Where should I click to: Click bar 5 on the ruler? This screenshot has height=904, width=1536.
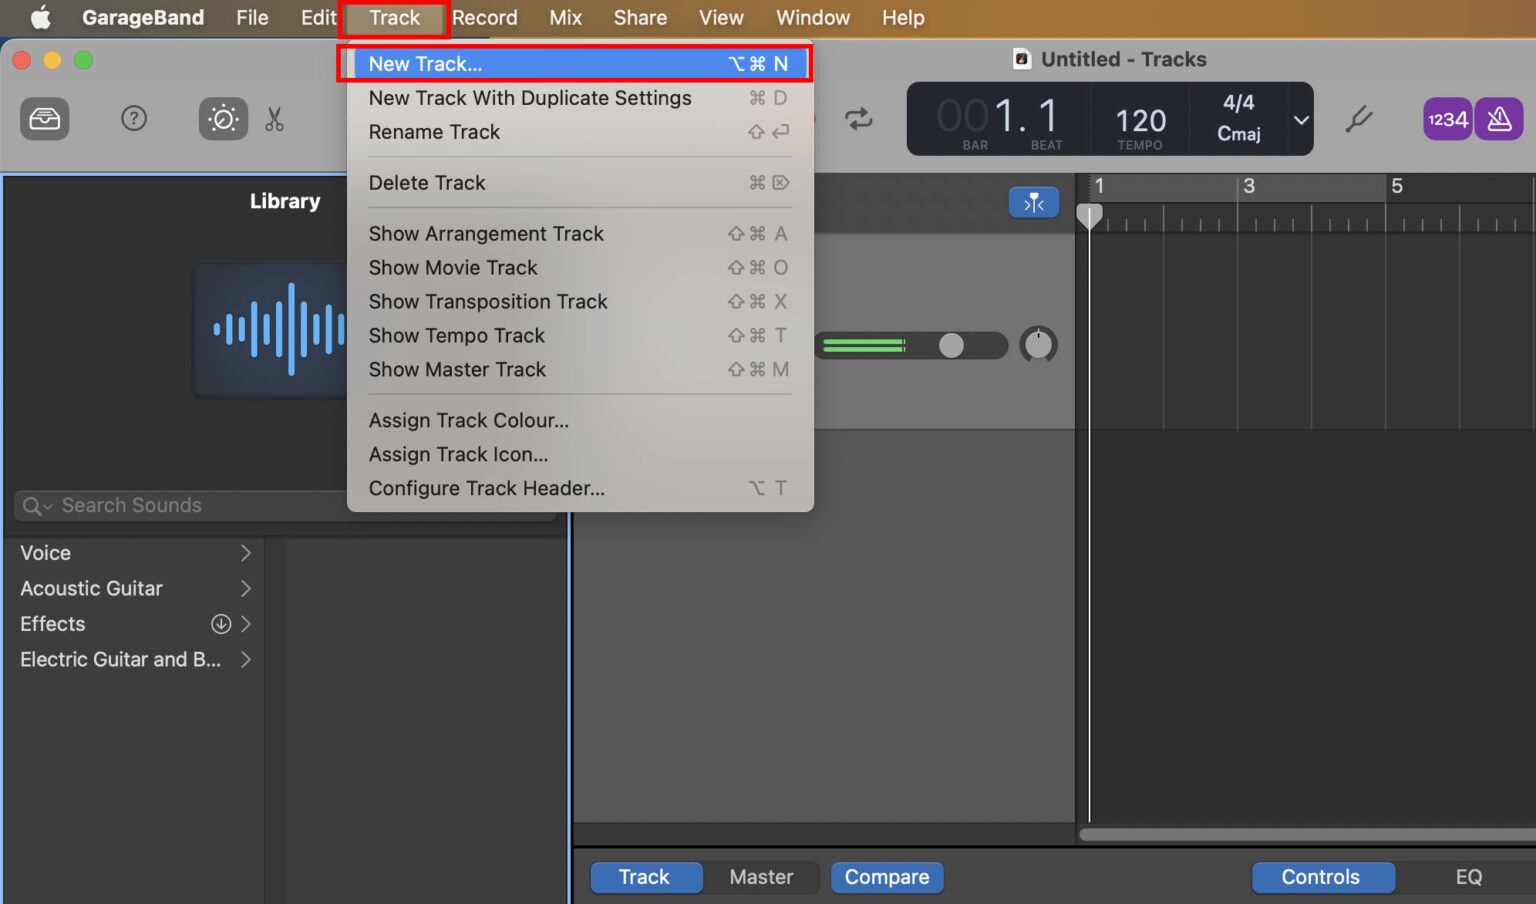1397,186
